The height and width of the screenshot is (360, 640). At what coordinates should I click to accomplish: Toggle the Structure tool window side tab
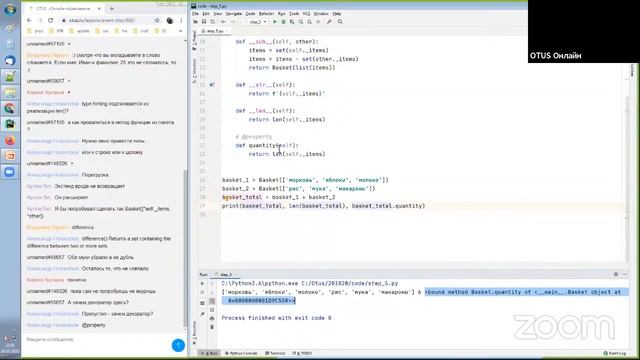194,70
